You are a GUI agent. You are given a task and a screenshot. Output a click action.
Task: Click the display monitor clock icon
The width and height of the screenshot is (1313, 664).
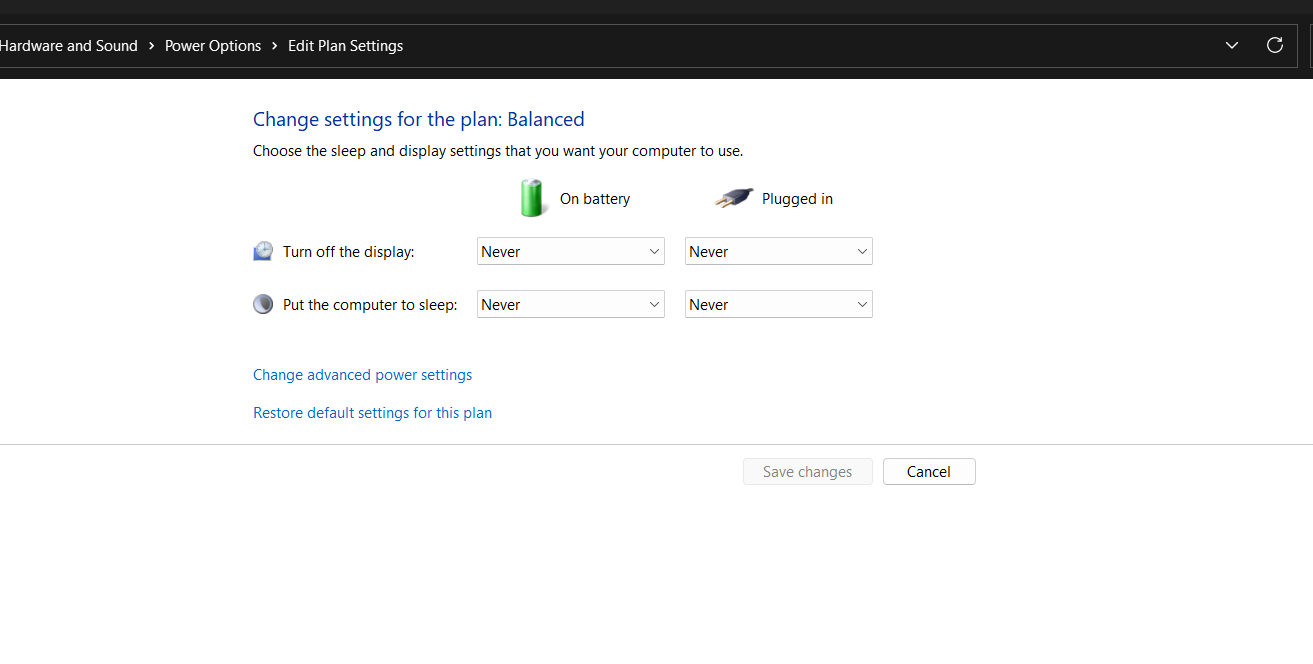pyautogui.click(x=263, y=251)
